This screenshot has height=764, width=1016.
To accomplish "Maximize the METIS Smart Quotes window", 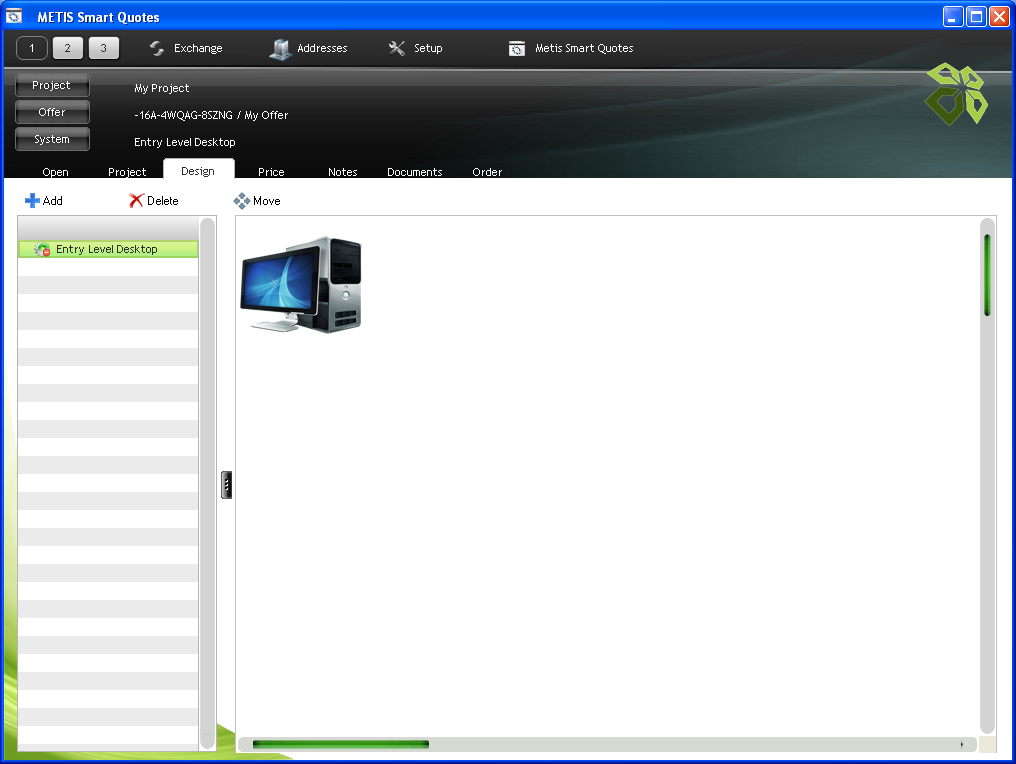I will tap(976, 16).
